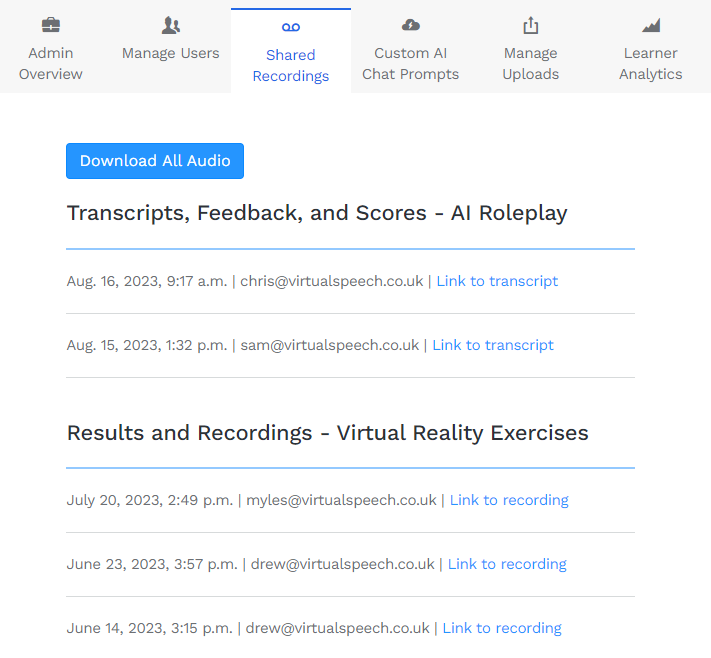
Task: Go to the Manage Uploads tab
Action: pos(531,50)
